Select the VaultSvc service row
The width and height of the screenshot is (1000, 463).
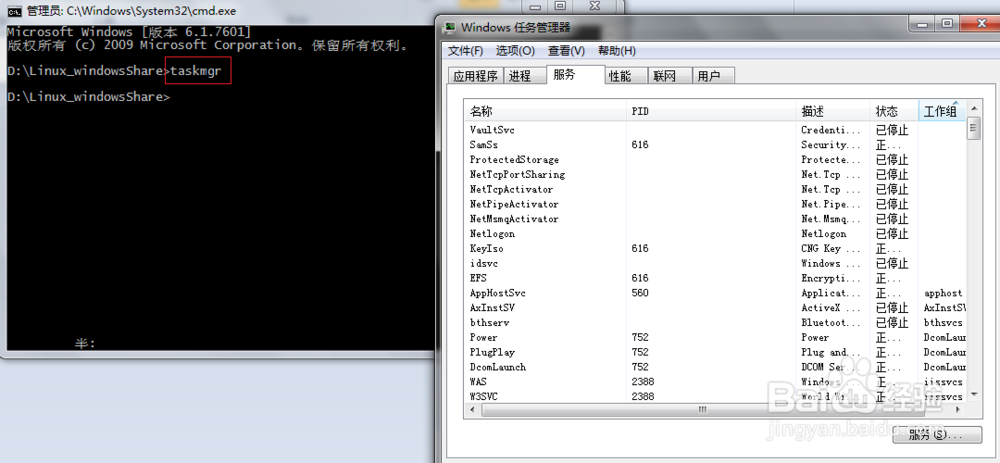pos(716,130)
